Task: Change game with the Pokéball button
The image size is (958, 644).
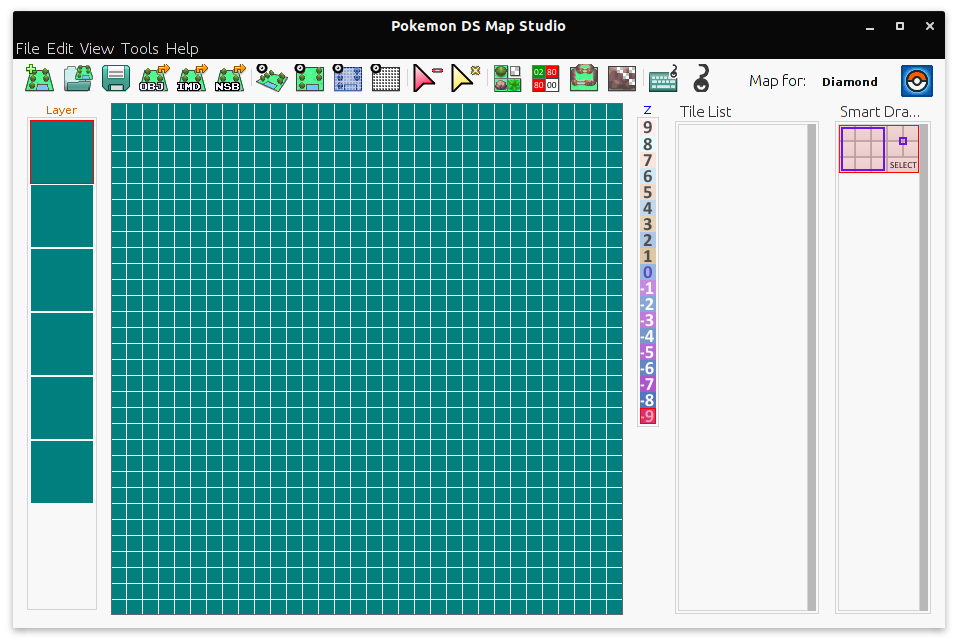Action: (x=916, y=81)
